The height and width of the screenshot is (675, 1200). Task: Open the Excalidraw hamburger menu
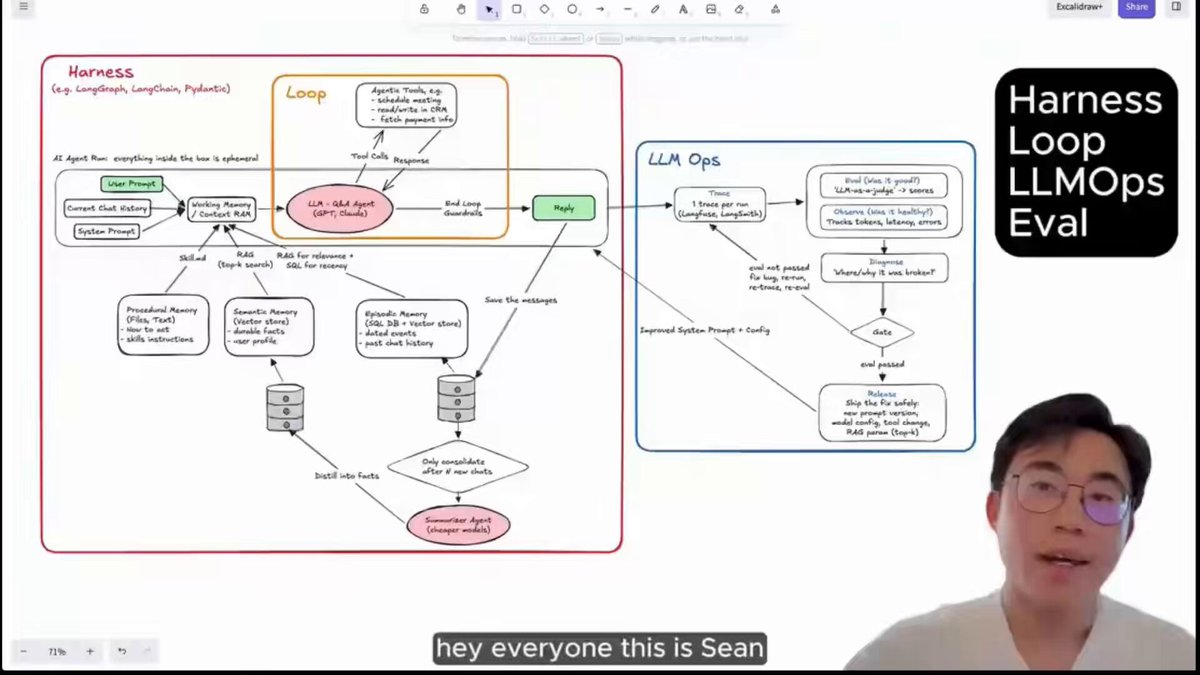point(24,7)
